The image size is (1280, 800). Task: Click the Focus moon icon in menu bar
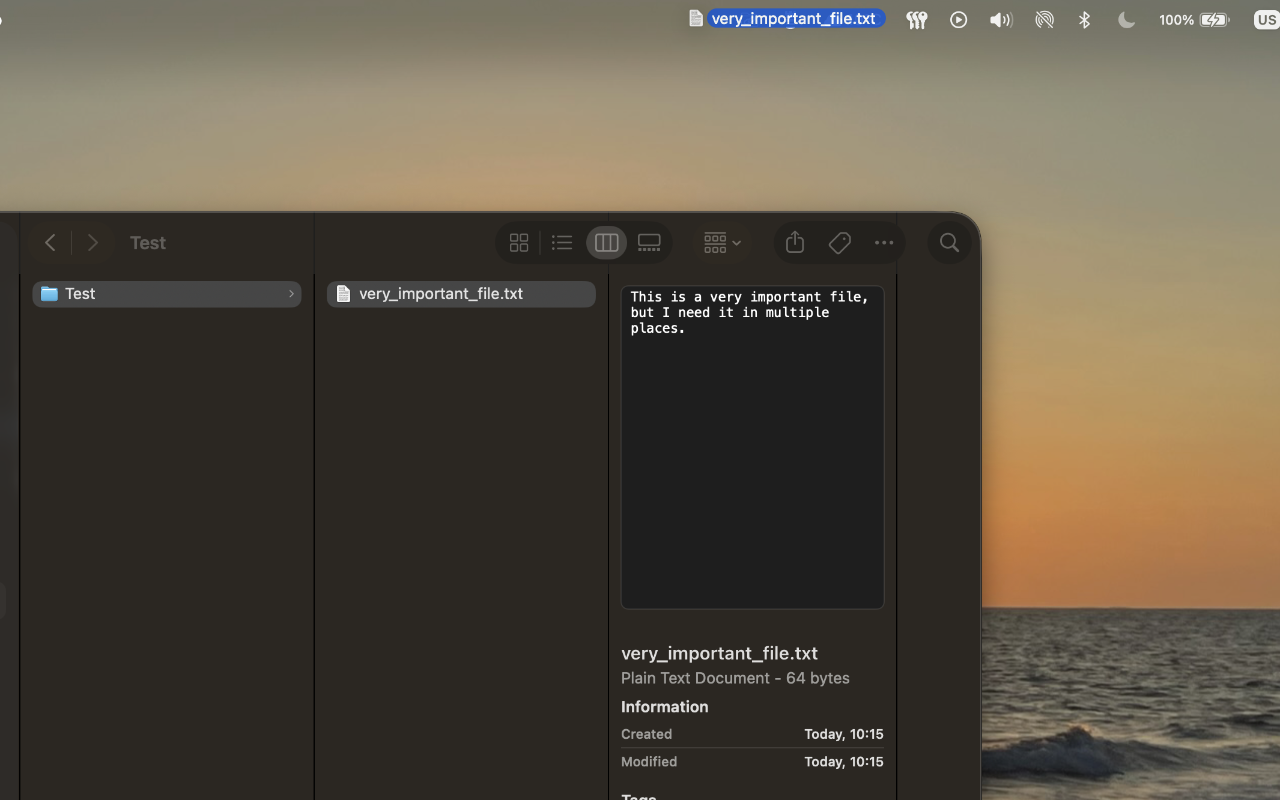click(x=1126, y=19)
